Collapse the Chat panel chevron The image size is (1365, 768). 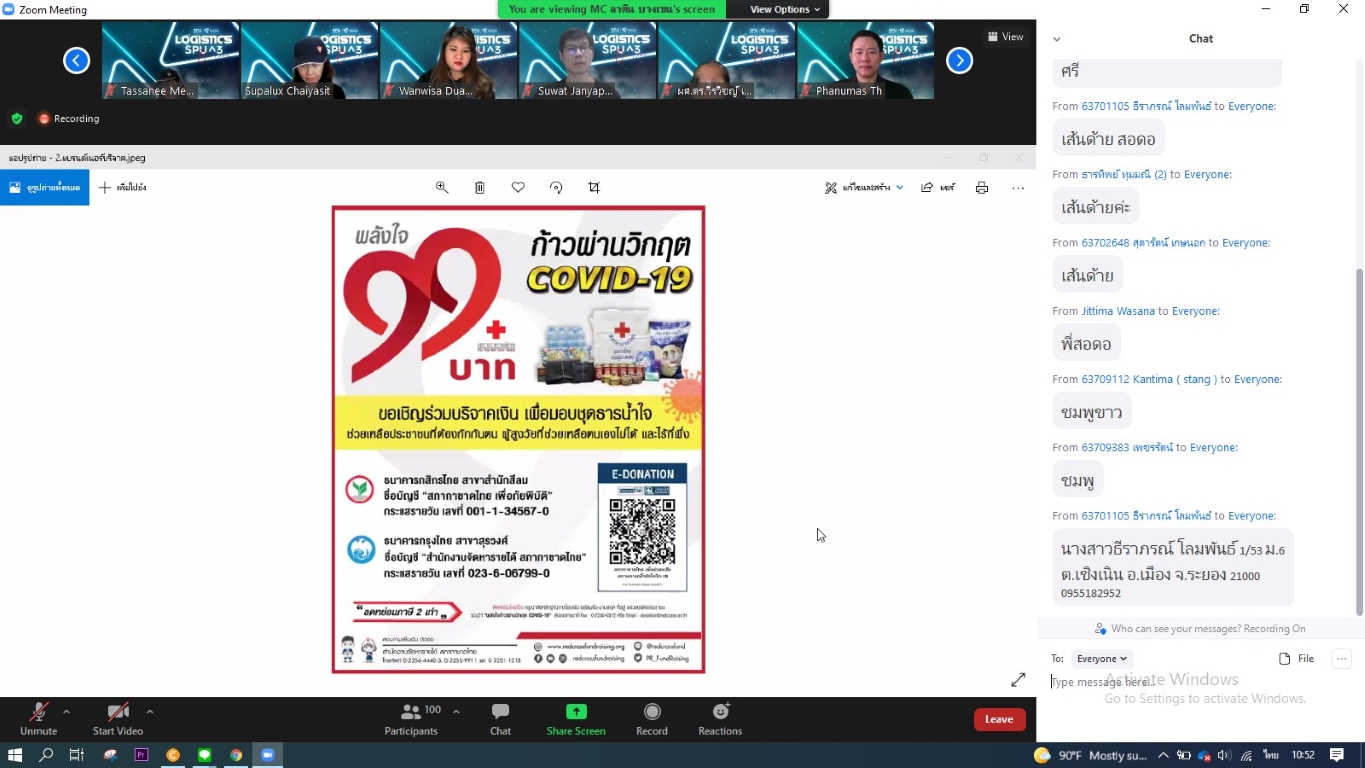pos(1056,39)
